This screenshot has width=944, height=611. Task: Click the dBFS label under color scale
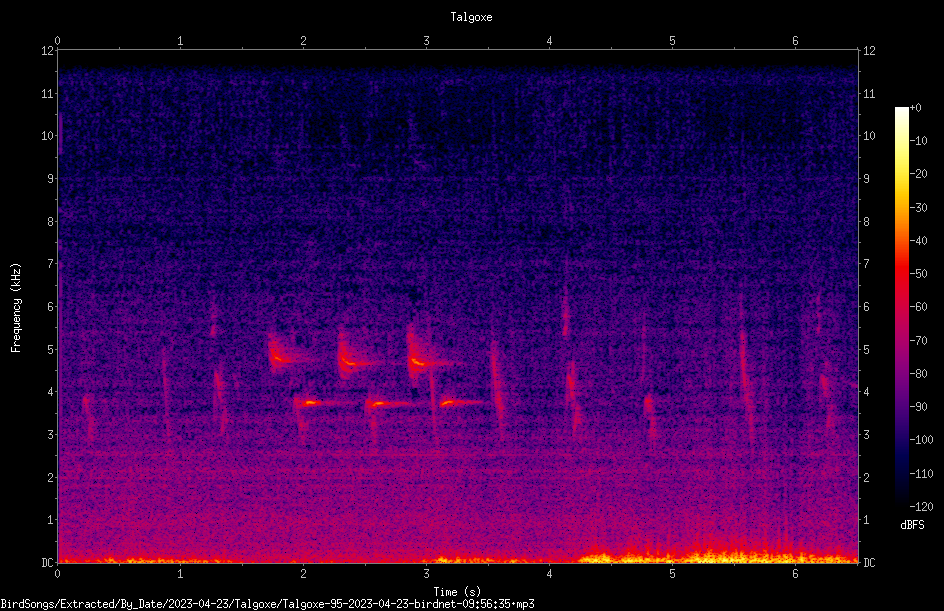pos(912,525)
